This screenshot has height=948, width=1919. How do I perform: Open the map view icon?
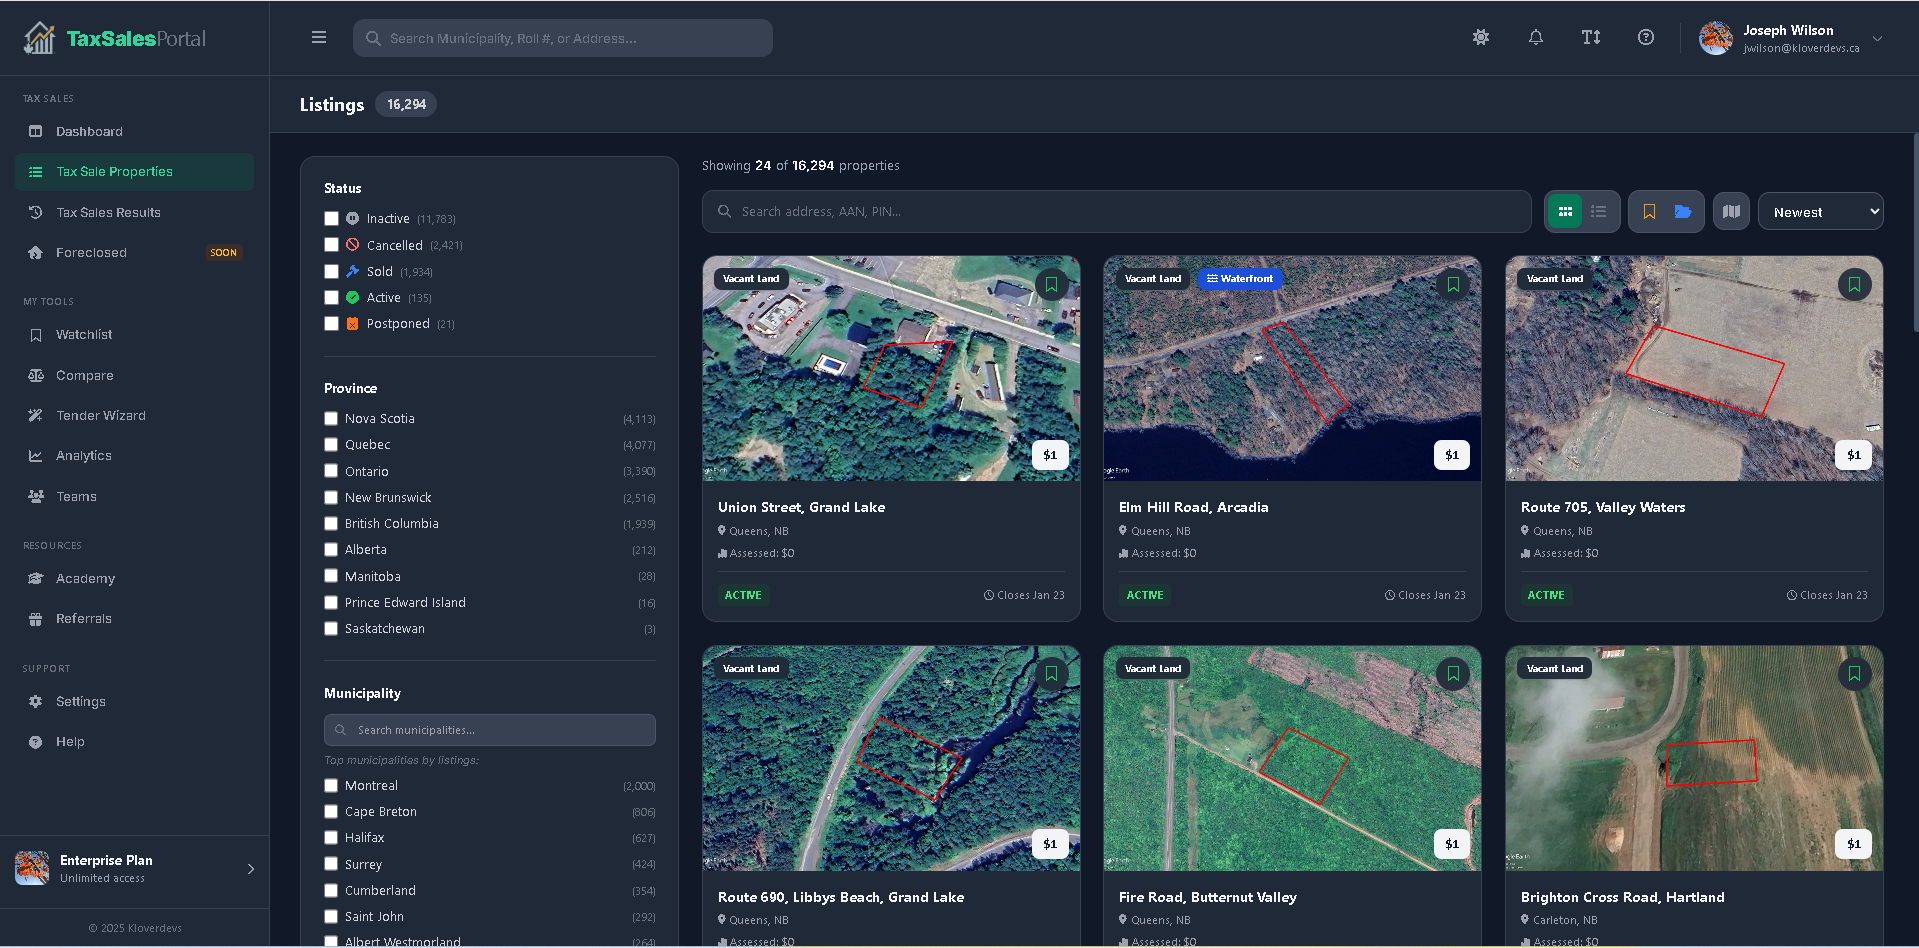1731,212
